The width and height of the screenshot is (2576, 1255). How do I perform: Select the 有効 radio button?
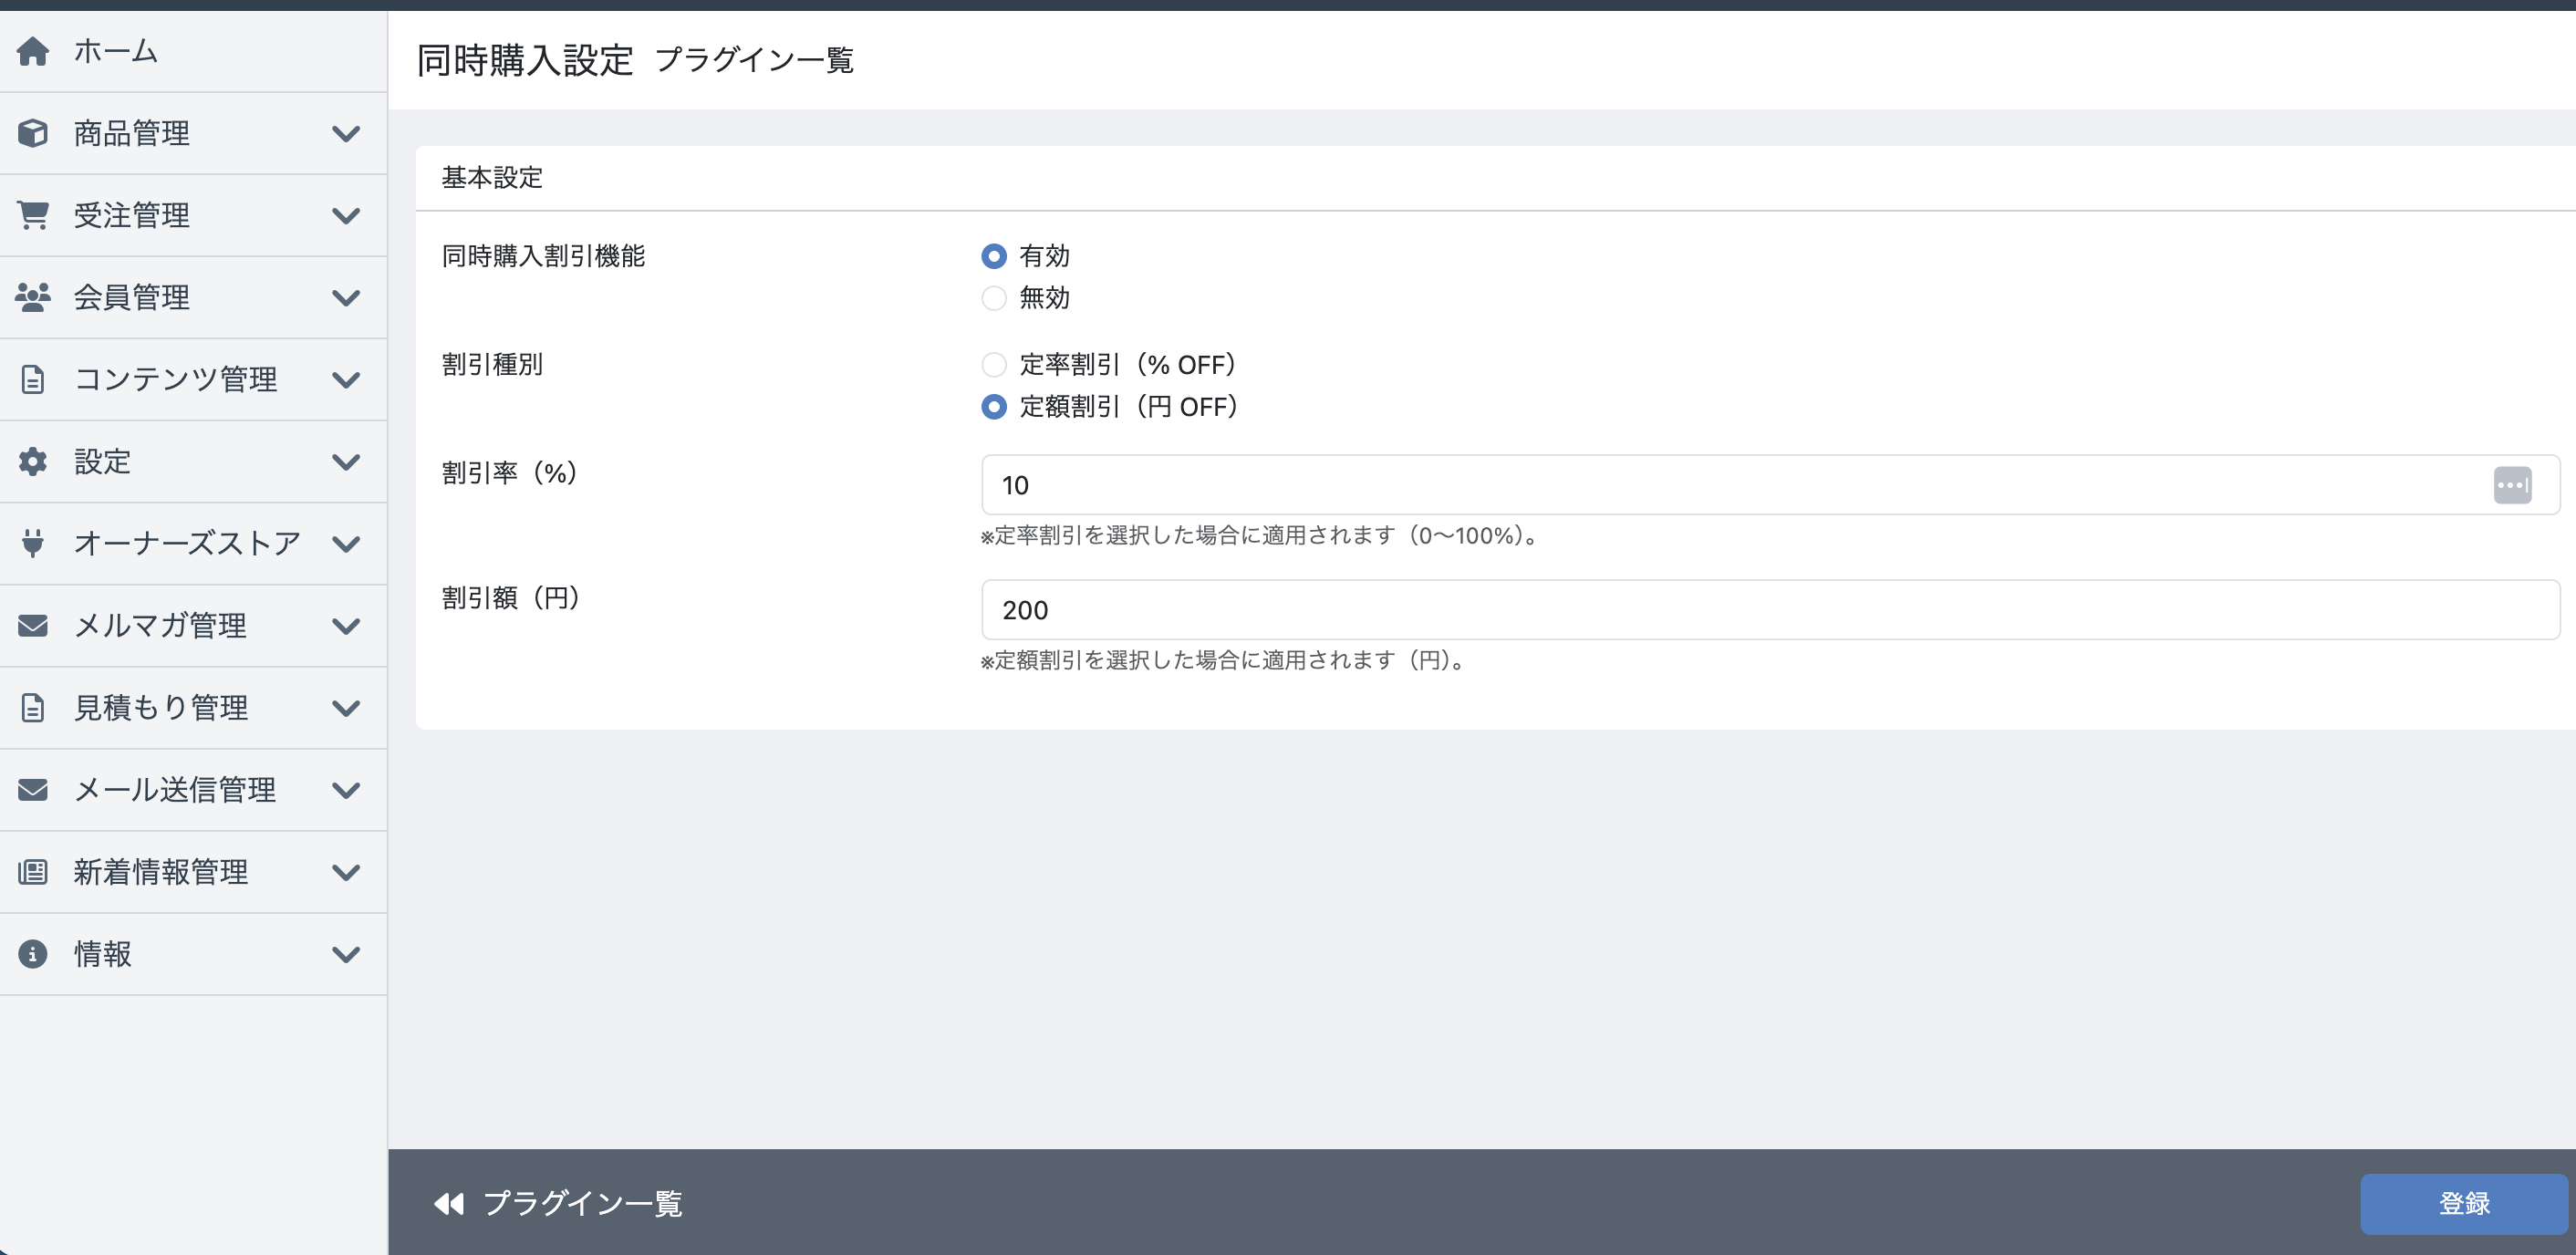(994, 256)
